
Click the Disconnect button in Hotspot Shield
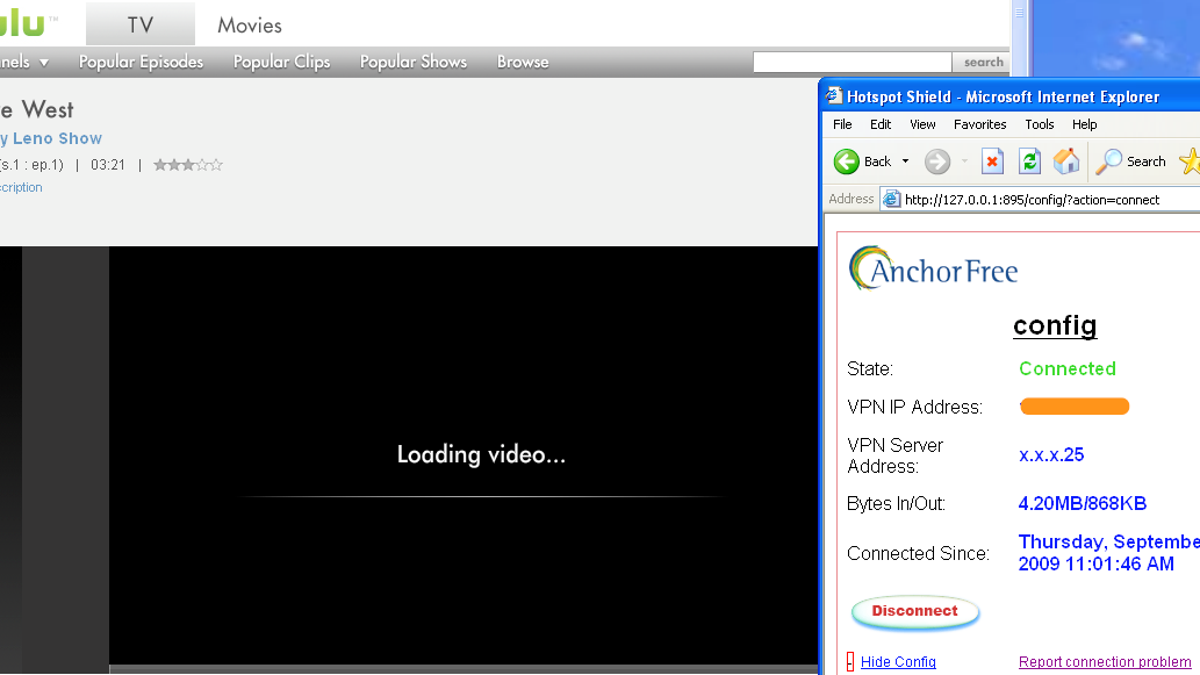coord(915,612)
